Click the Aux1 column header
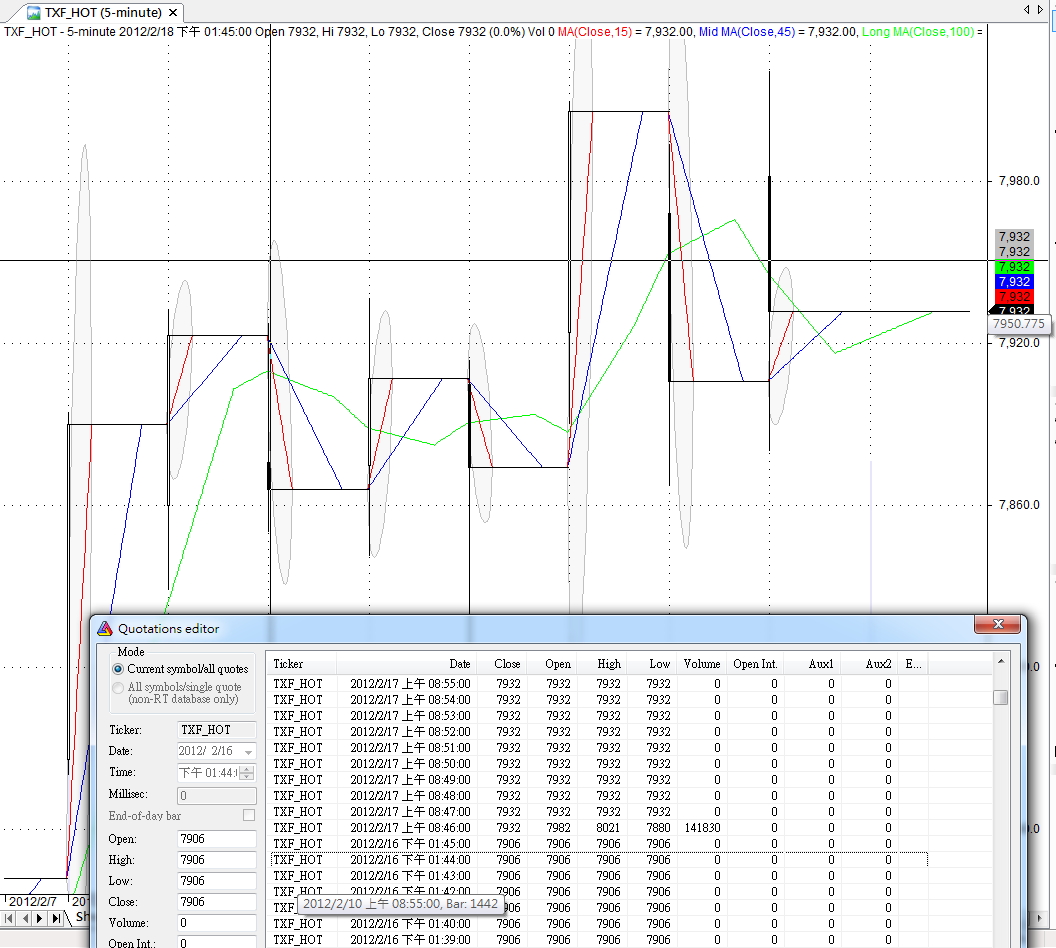The height and width of the screenshot is (948, 1056). coord(812,664)
